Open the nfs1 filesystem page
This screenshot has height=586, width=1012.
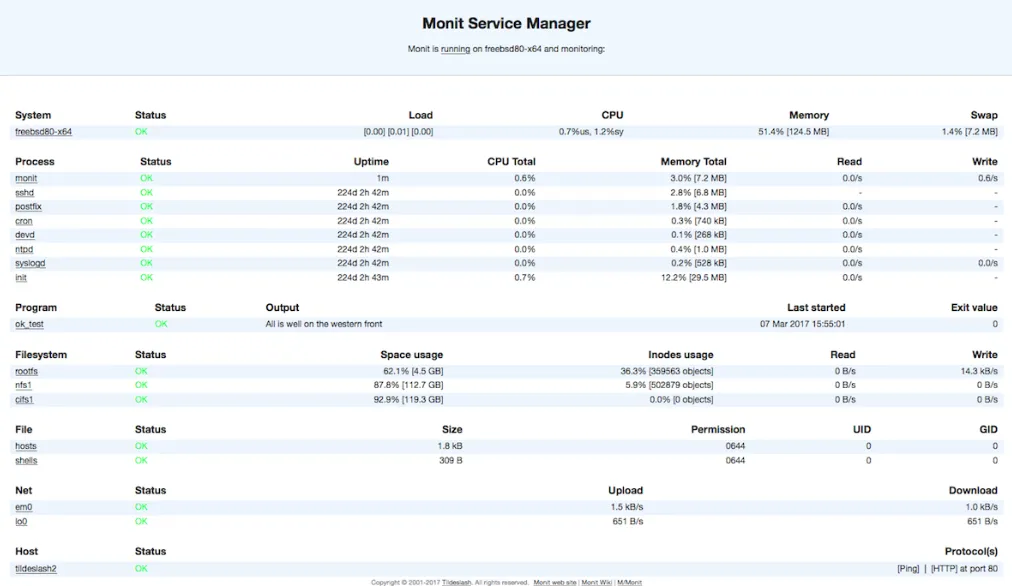click(x=23, y=385)
